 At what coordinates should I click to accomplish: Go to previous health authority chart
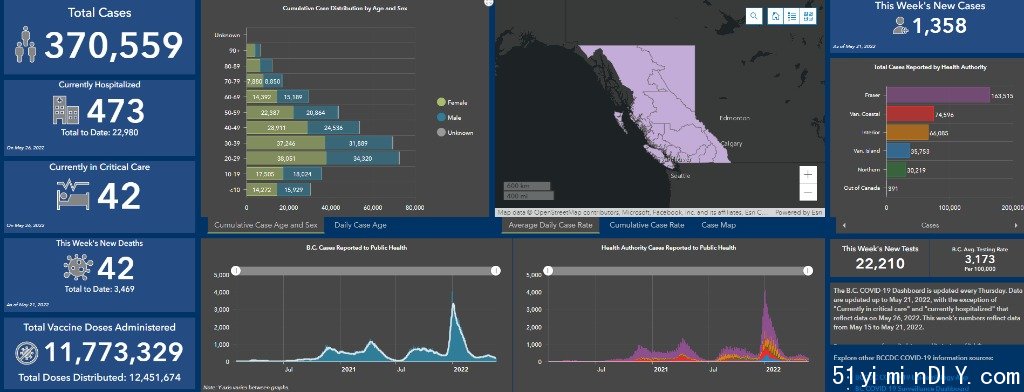point(844,225)
